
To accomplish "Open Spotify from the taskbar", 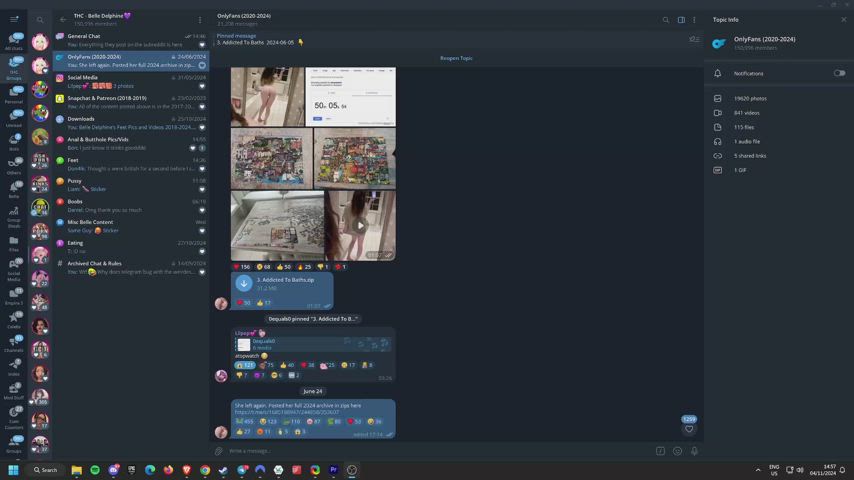I will (95, 470).
